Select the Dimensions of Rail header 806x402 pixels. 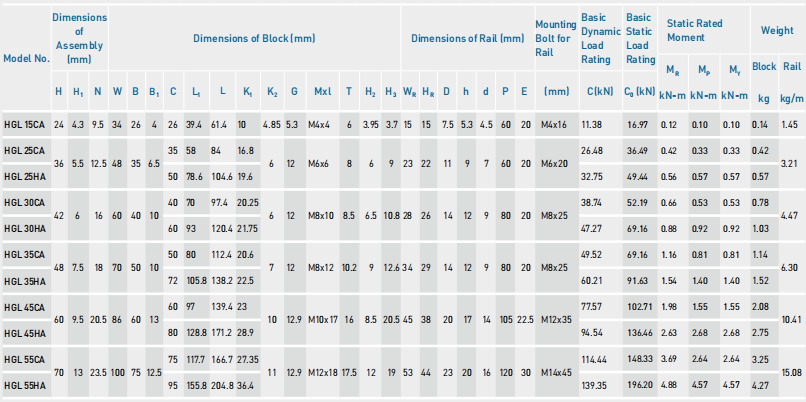click(x=467, y=38)
